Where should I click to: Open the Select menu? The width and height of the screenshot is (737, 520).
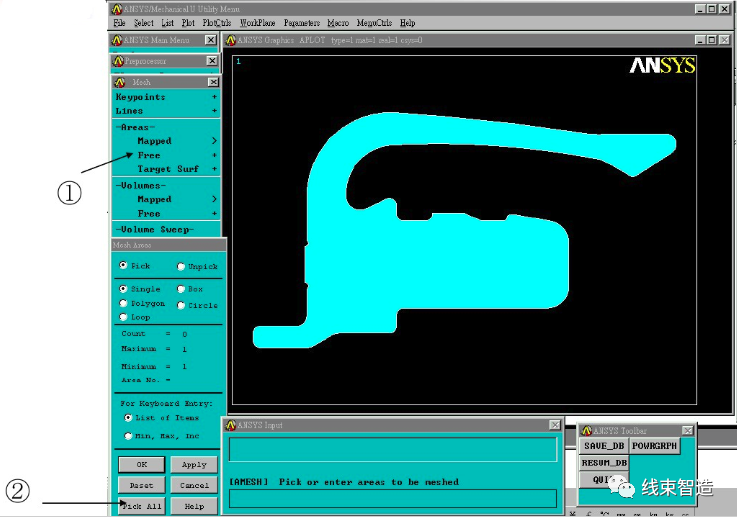point(144,23)
